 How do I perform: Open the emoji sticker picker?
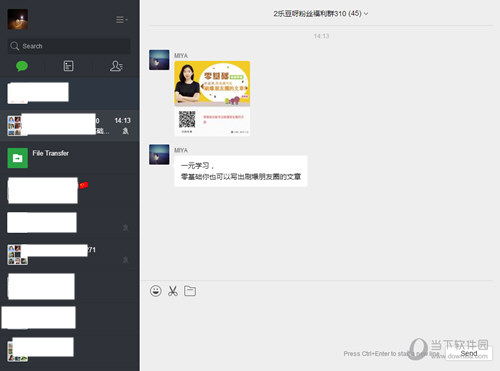coord(156,291)
